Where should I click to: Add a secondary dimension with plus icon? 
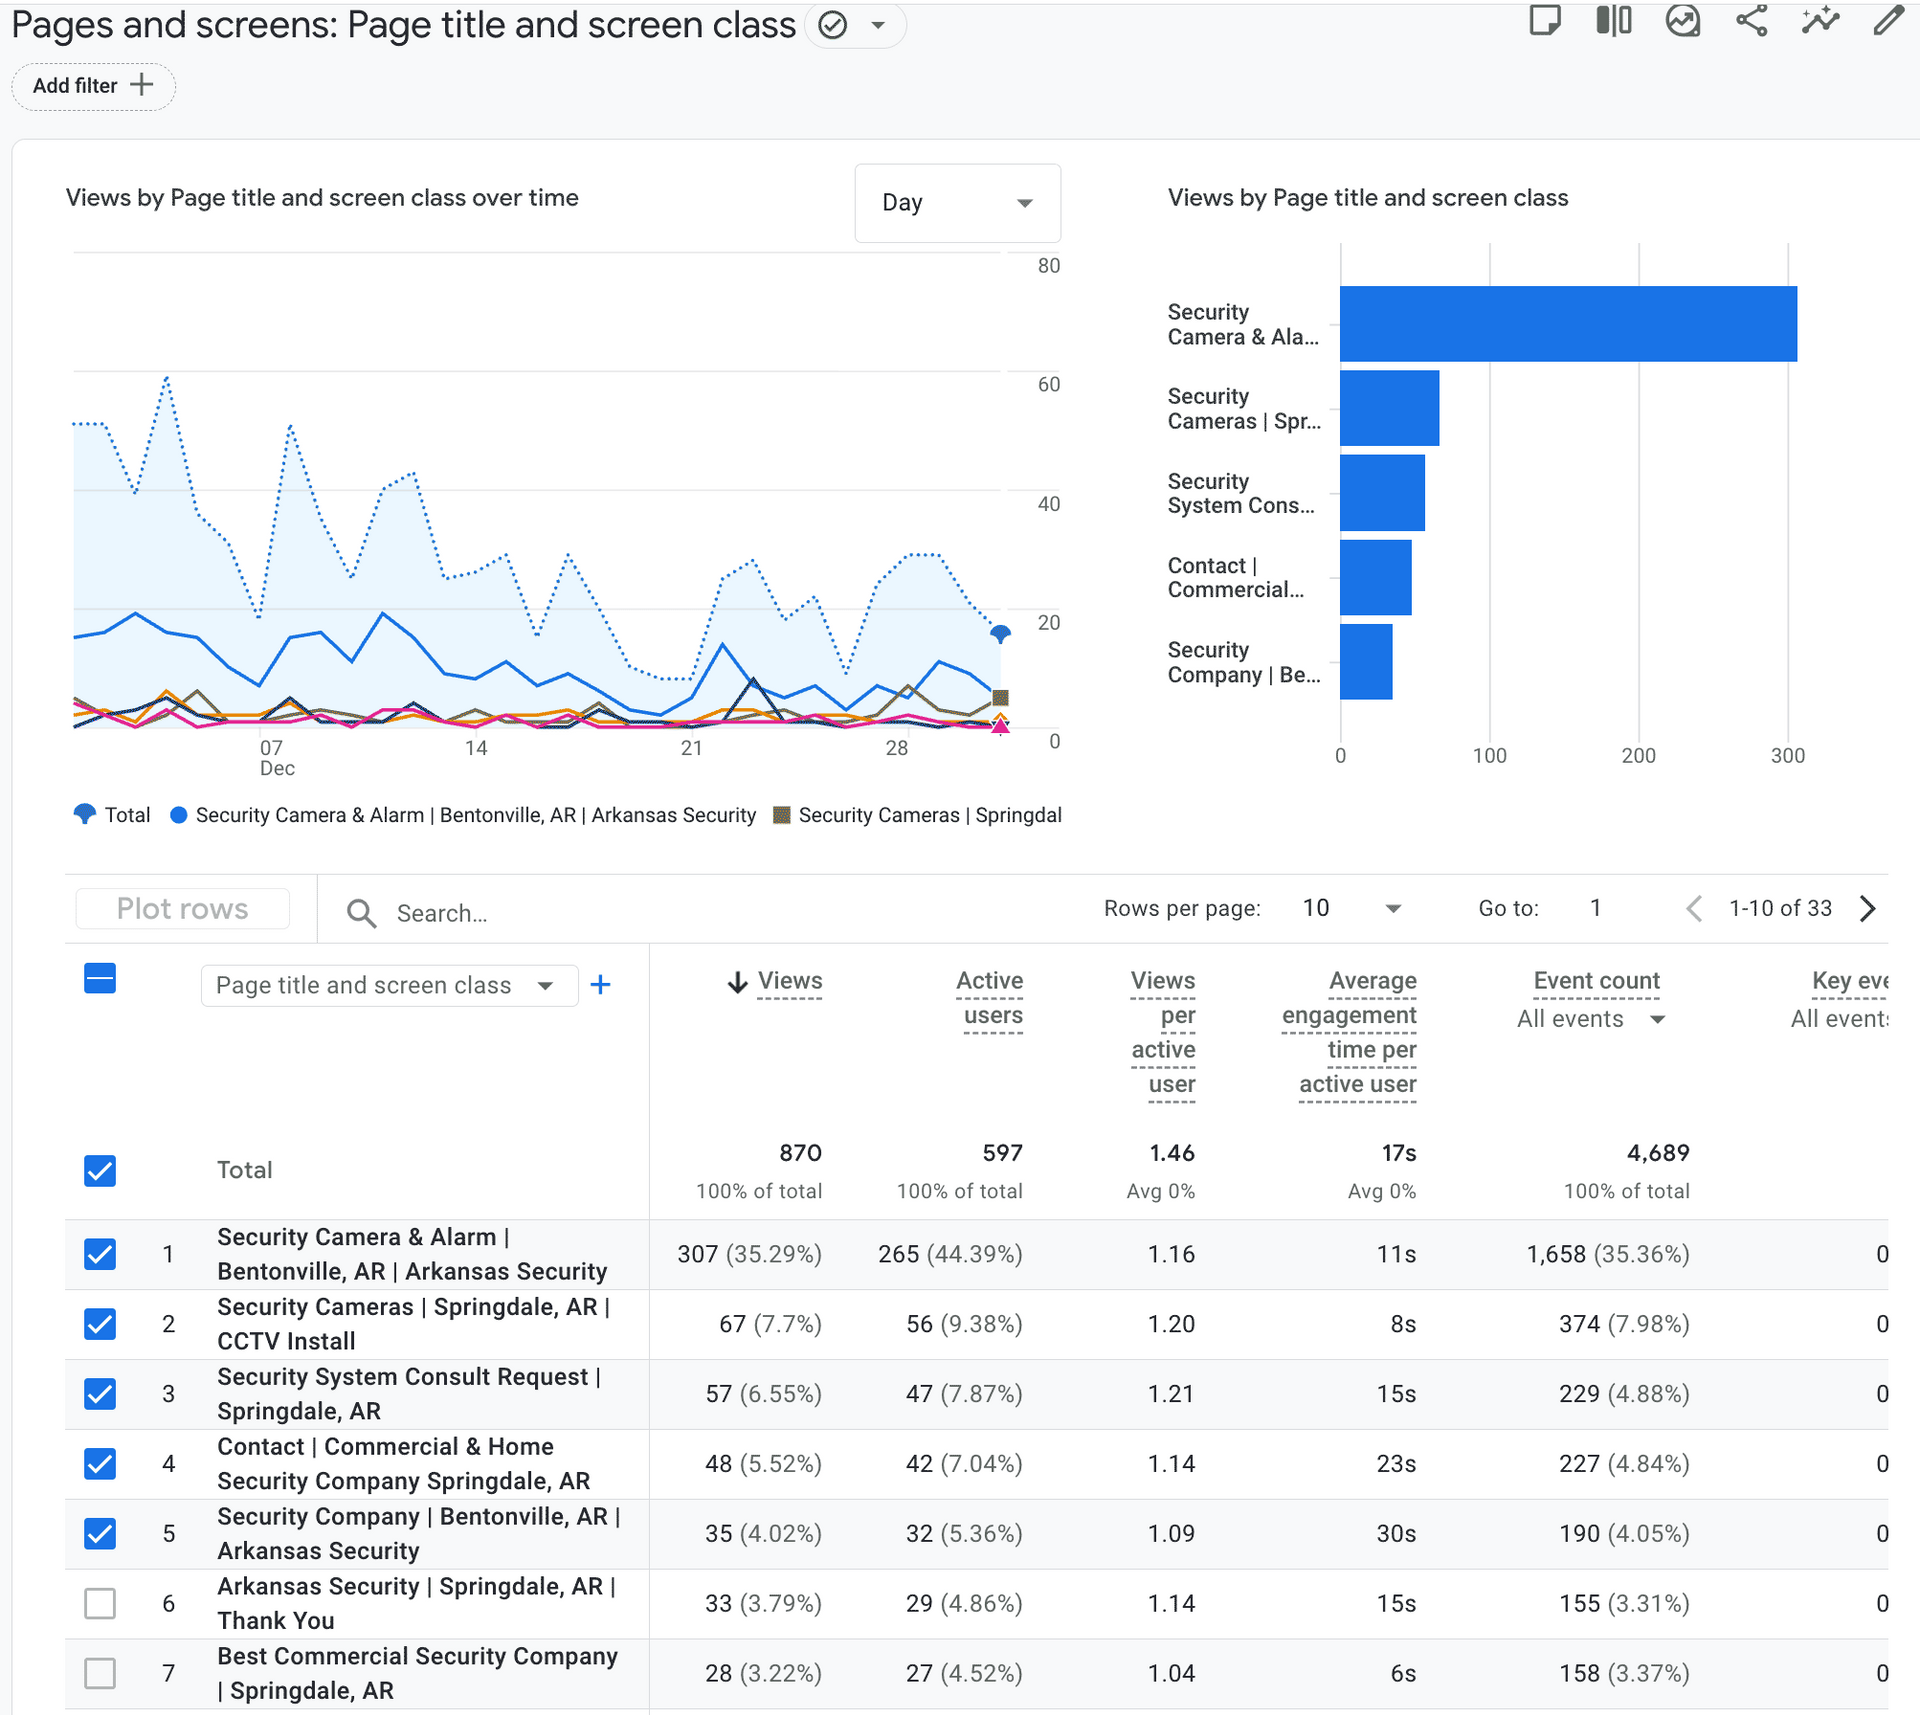tap(600, 985)
